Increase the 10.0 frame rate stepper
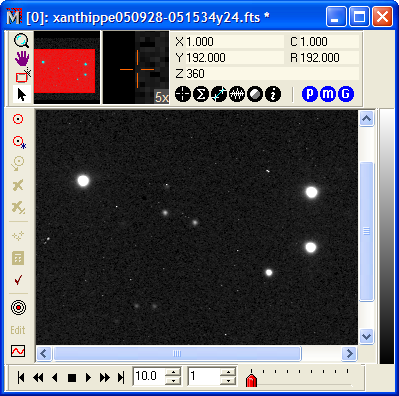This screenshot has width=399, height=396. [x=173, y=373]
